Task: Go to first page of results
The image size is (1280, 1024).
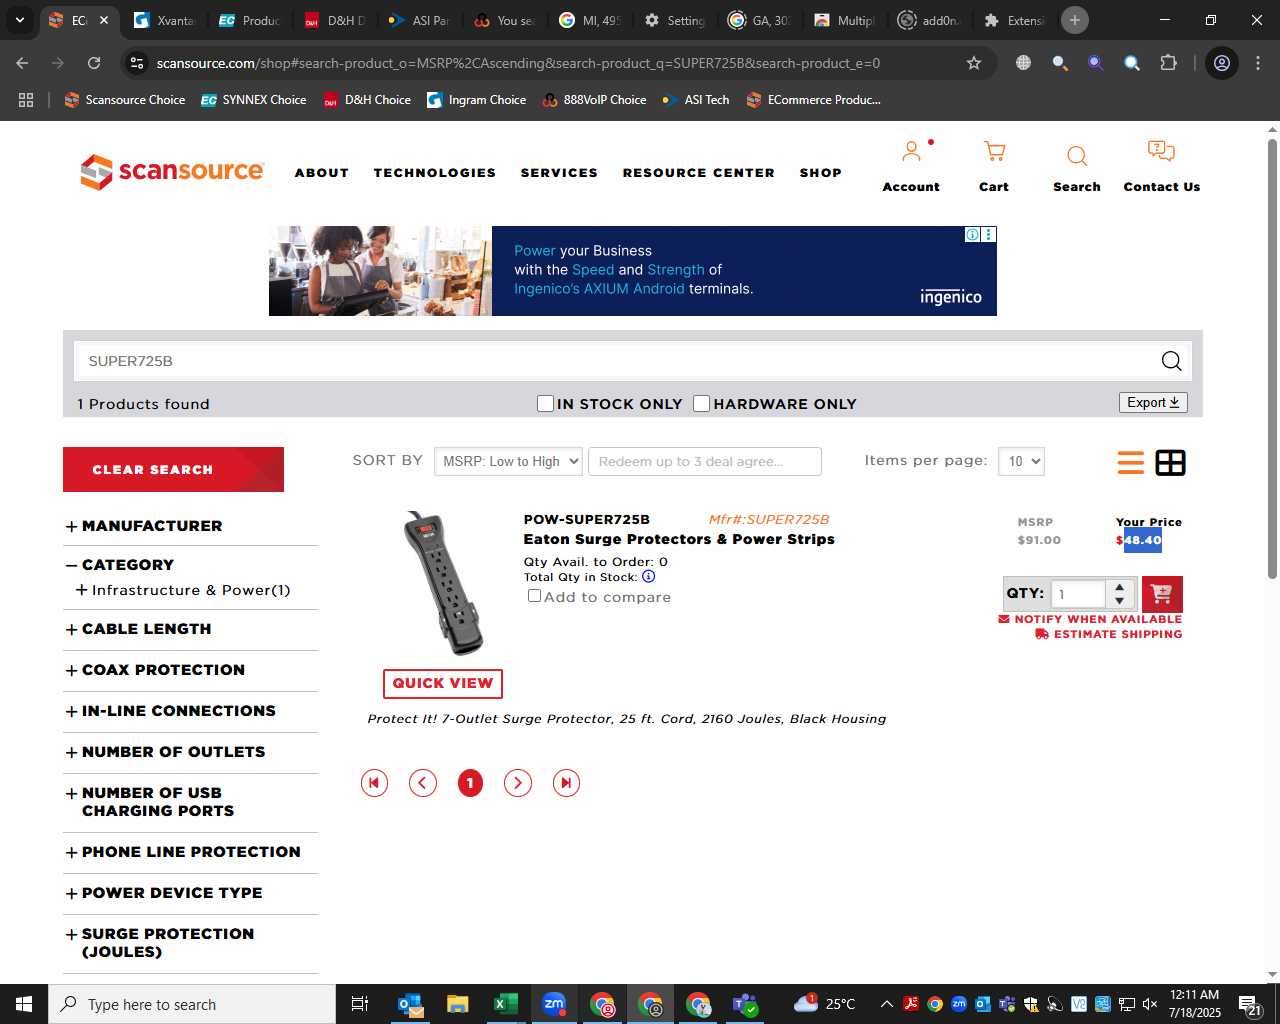Action: coord(374,783)
